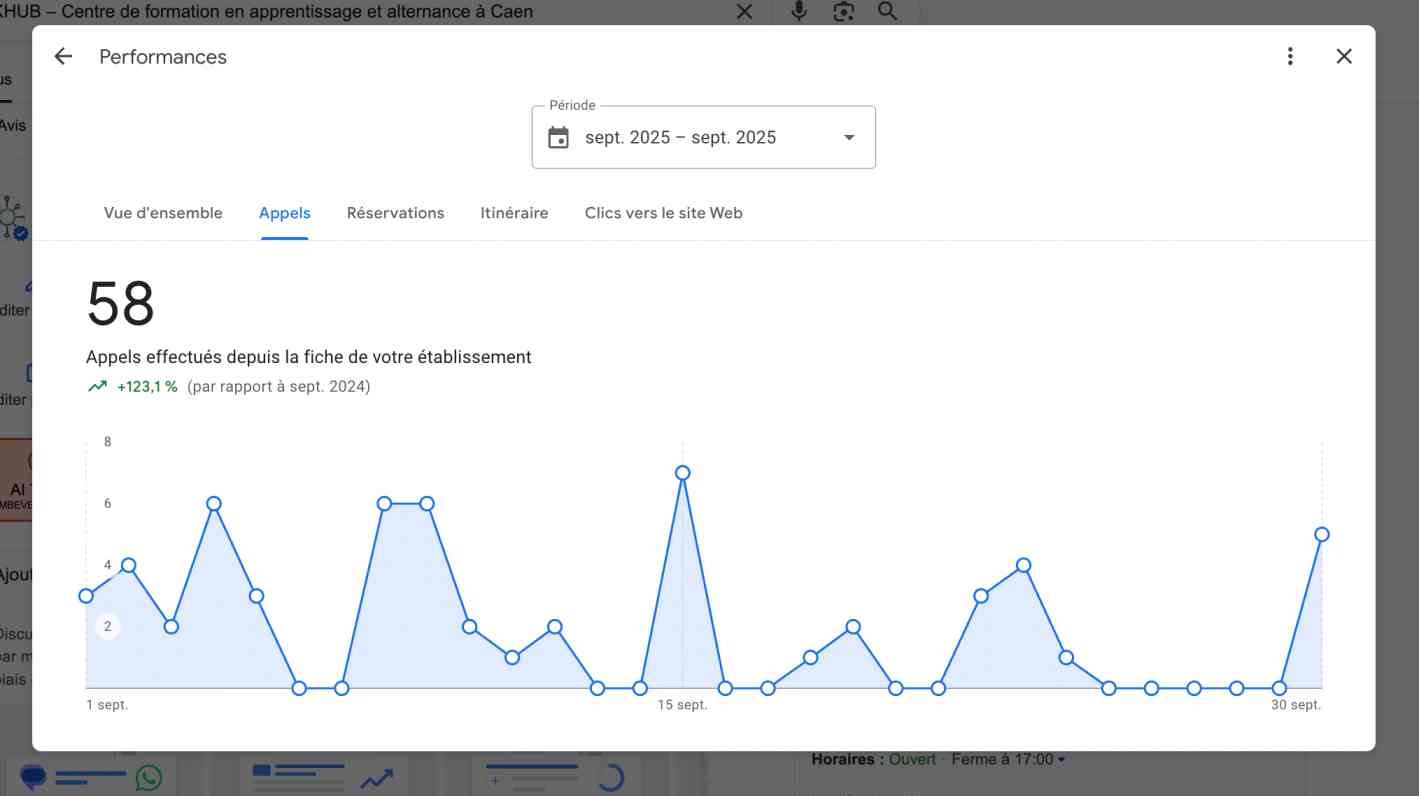Switch to the Vue d'ensemble tab
This screenshot has width=1419, height=796.
pyautogui.click(x=163, y=212)
